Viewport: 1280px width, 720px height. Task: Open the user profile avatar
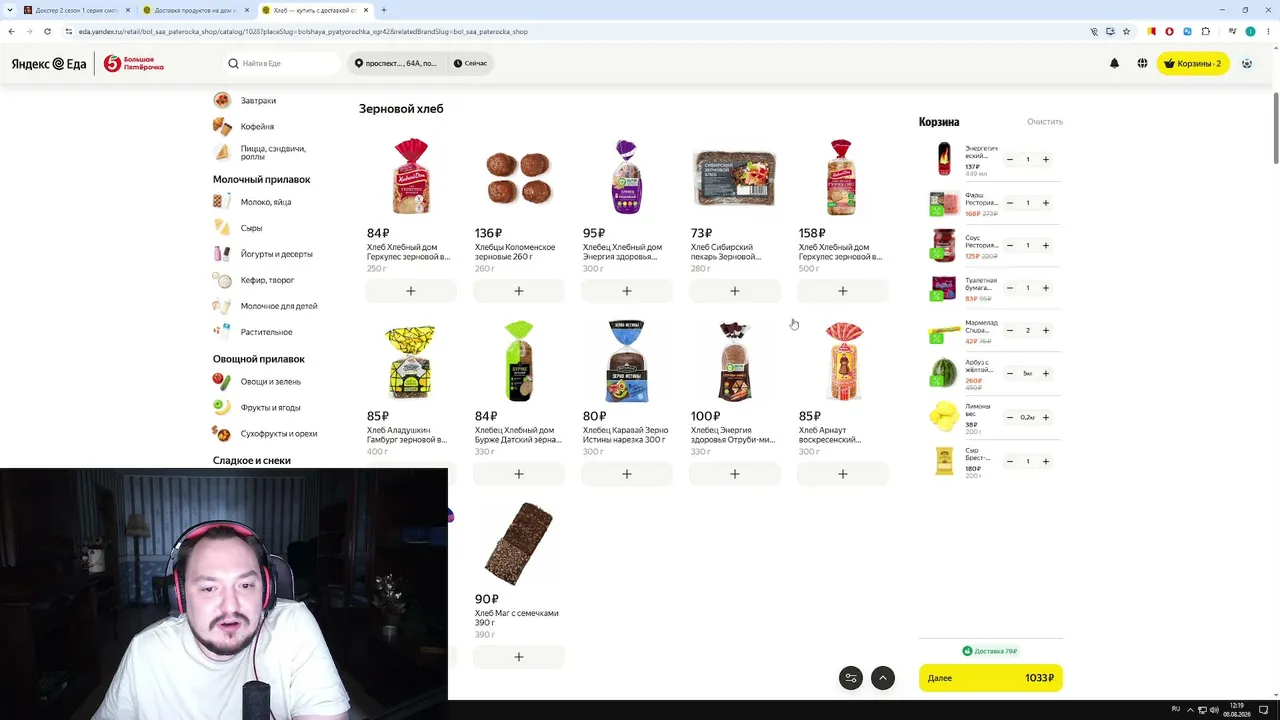[x=1247, y=63]
